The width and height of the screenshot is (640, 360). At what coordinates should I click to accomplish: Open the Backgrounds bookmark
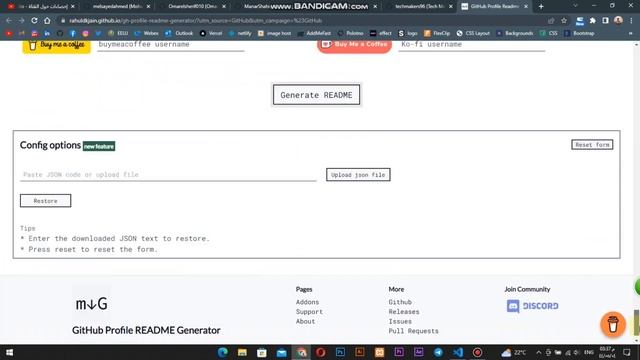tap(514, 33)
